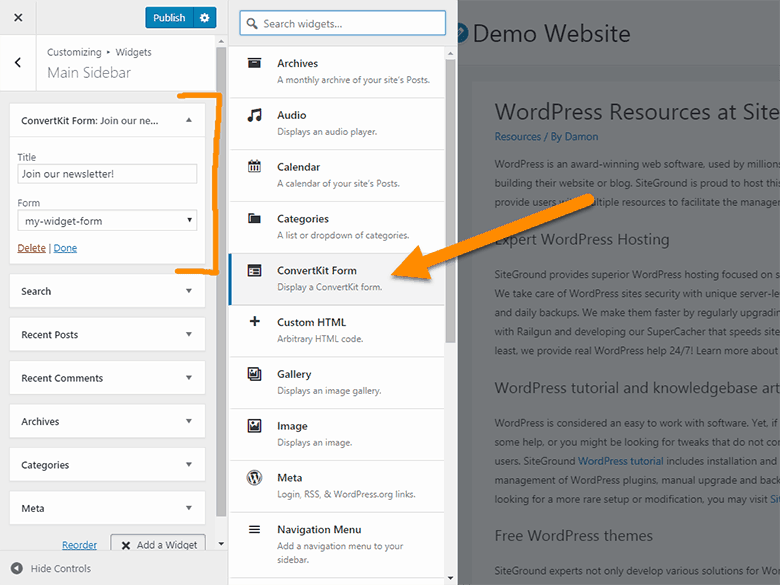Viewport: 780px width, 585px height.
Task: Click sidebar panel scroll-down arrow
Action: tap(221, 544)
